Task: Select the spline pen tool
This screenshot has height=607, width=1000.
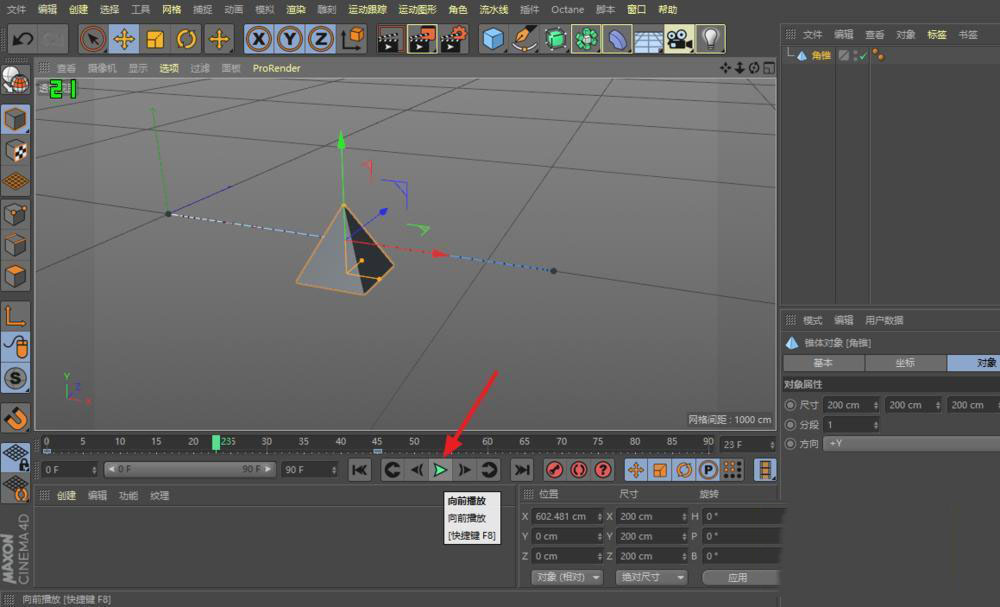Action: [524, 40]
